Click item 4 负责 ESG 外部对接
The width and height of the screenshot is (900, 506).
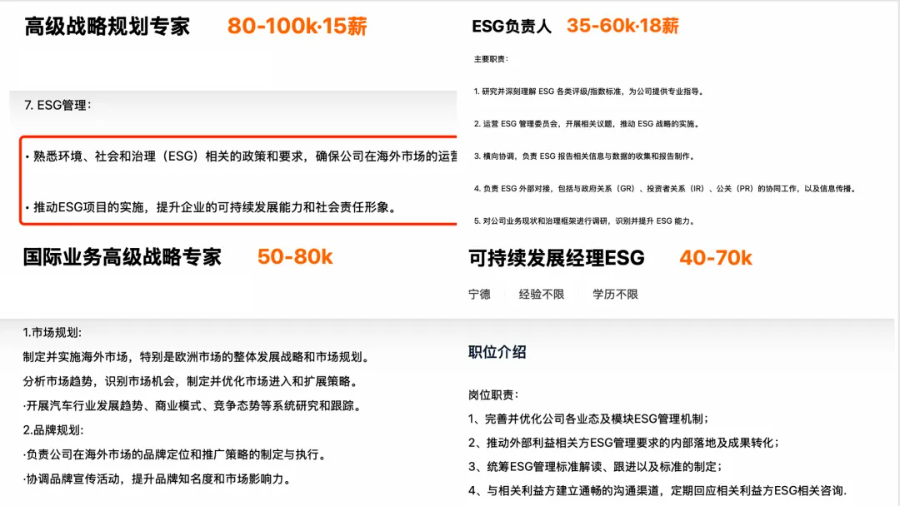(x=665, y=189)
